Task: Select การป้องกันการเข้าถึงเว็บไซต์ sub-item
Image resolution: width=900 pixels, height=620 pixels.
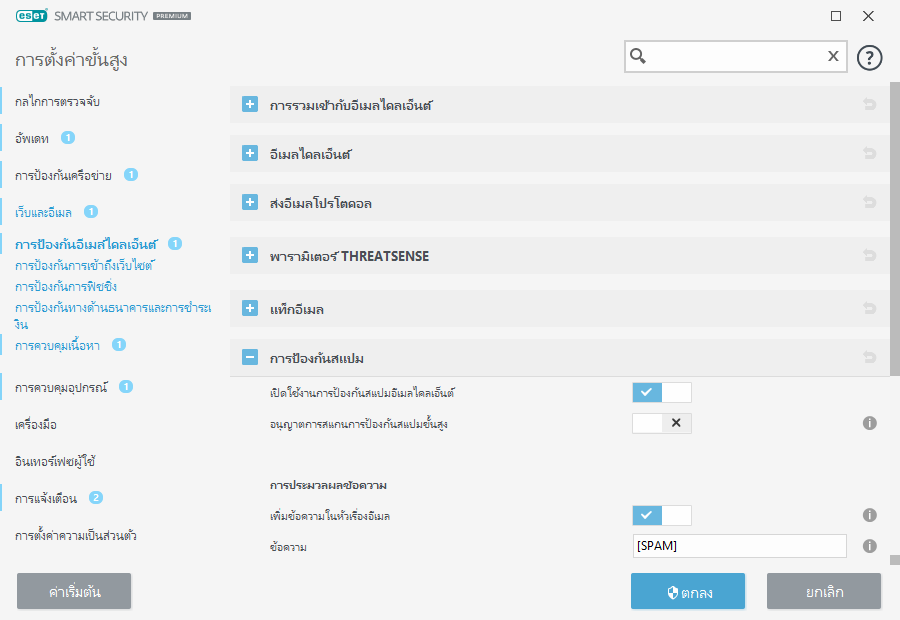Action: 85,265
